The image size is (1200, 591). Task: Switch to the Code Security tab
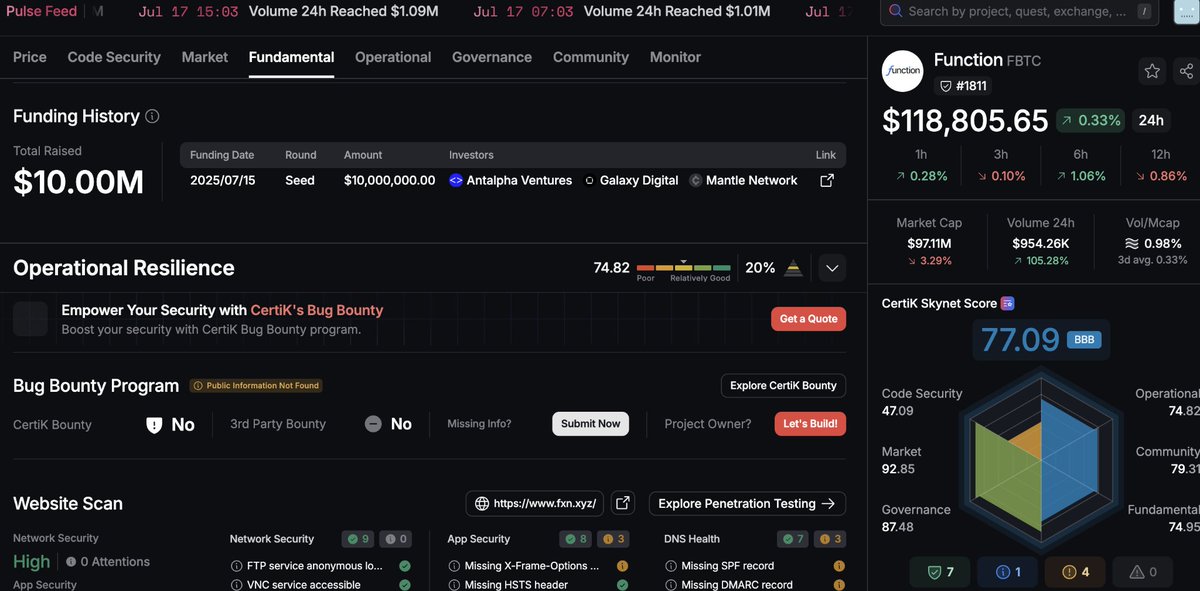[114, 57]
